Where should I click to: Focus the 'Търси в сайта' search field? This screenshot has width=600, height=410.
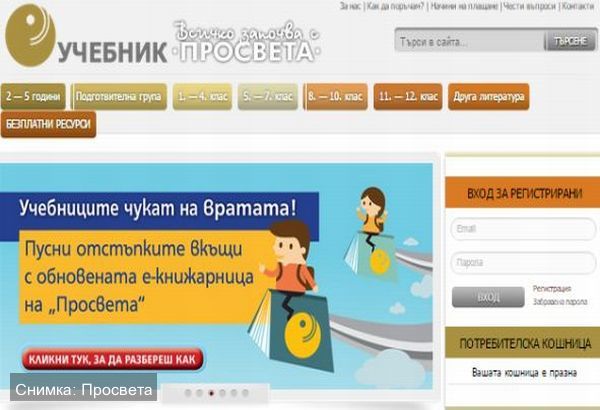pos(470,41)
